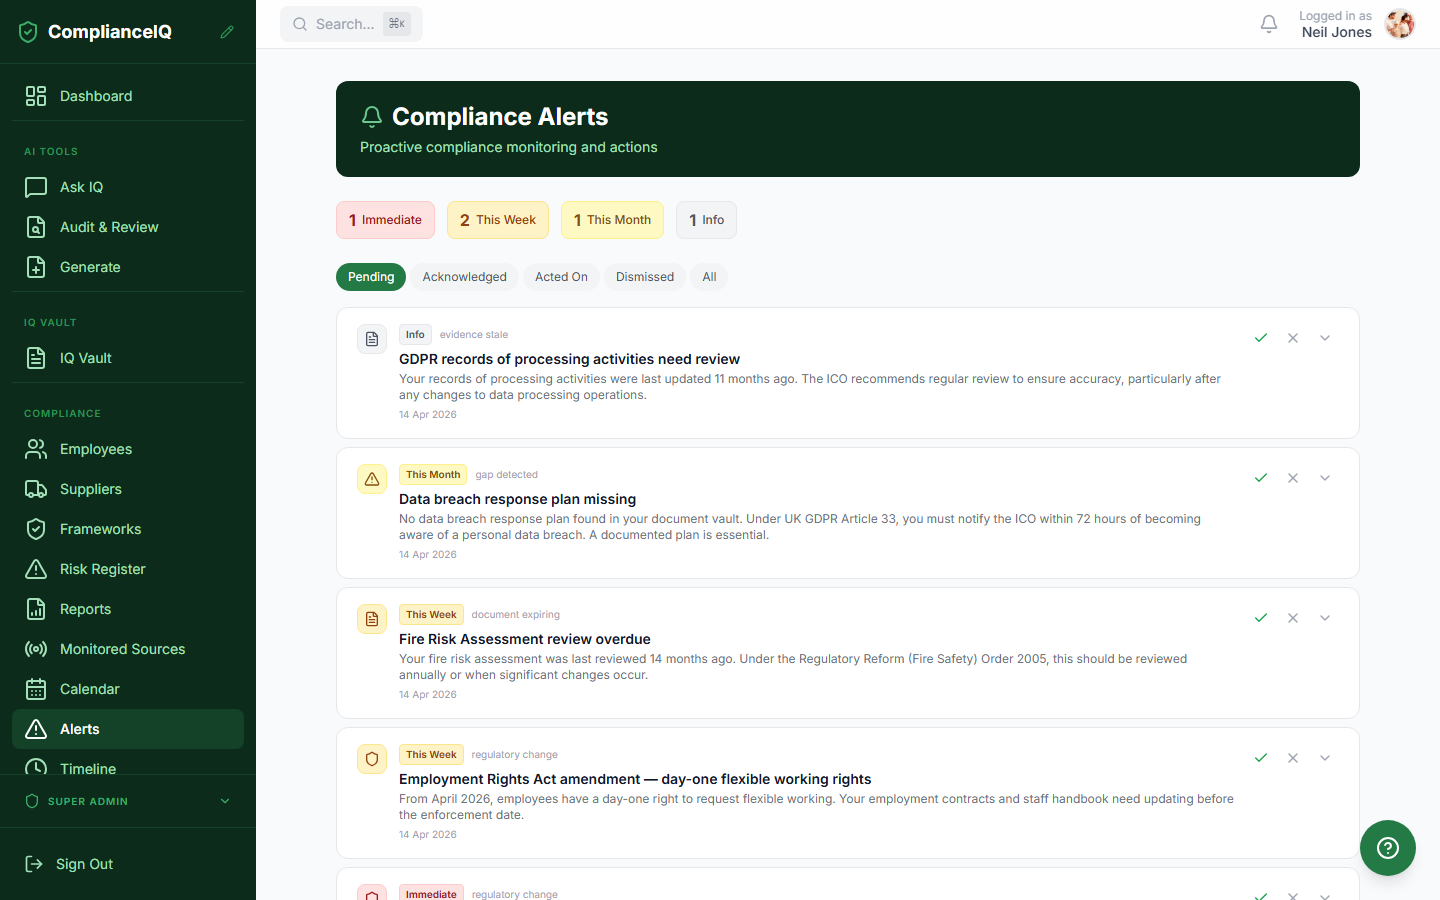This screenshot has width=1440, height=900.
Task: Toggle the This Month priority filter
Action: click(x=612, y=220)
